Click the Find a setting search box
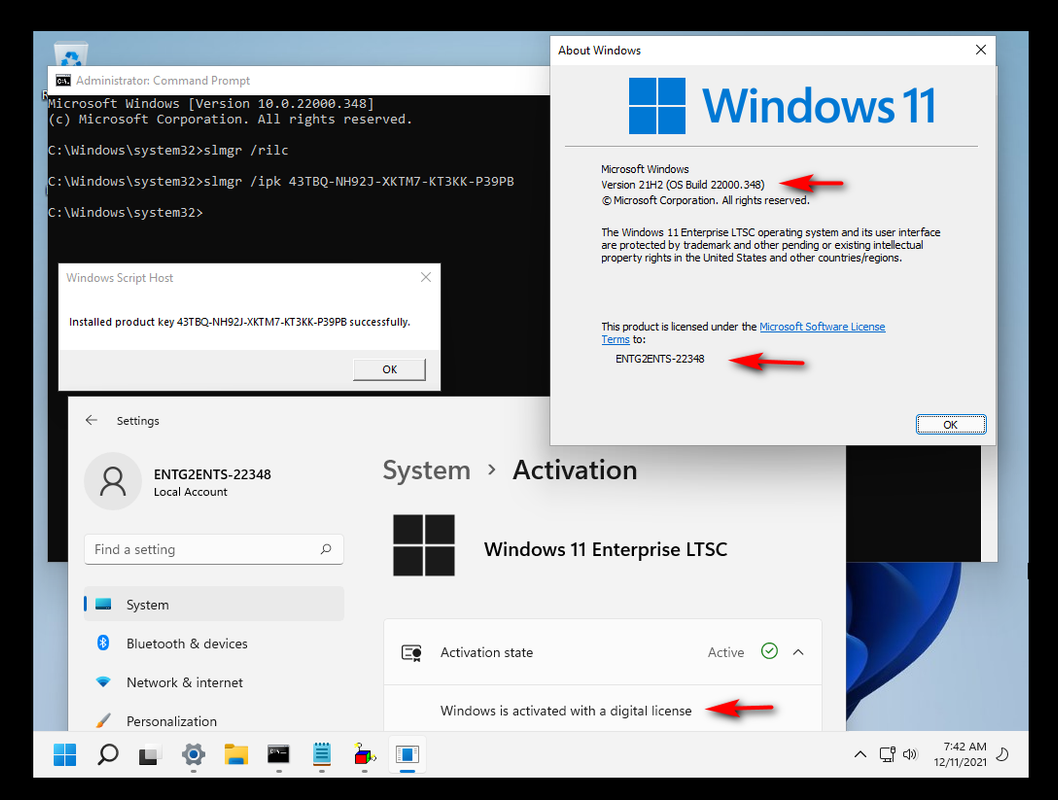Viewport: 1058px width, 800px height. click(x=213, y=549)
